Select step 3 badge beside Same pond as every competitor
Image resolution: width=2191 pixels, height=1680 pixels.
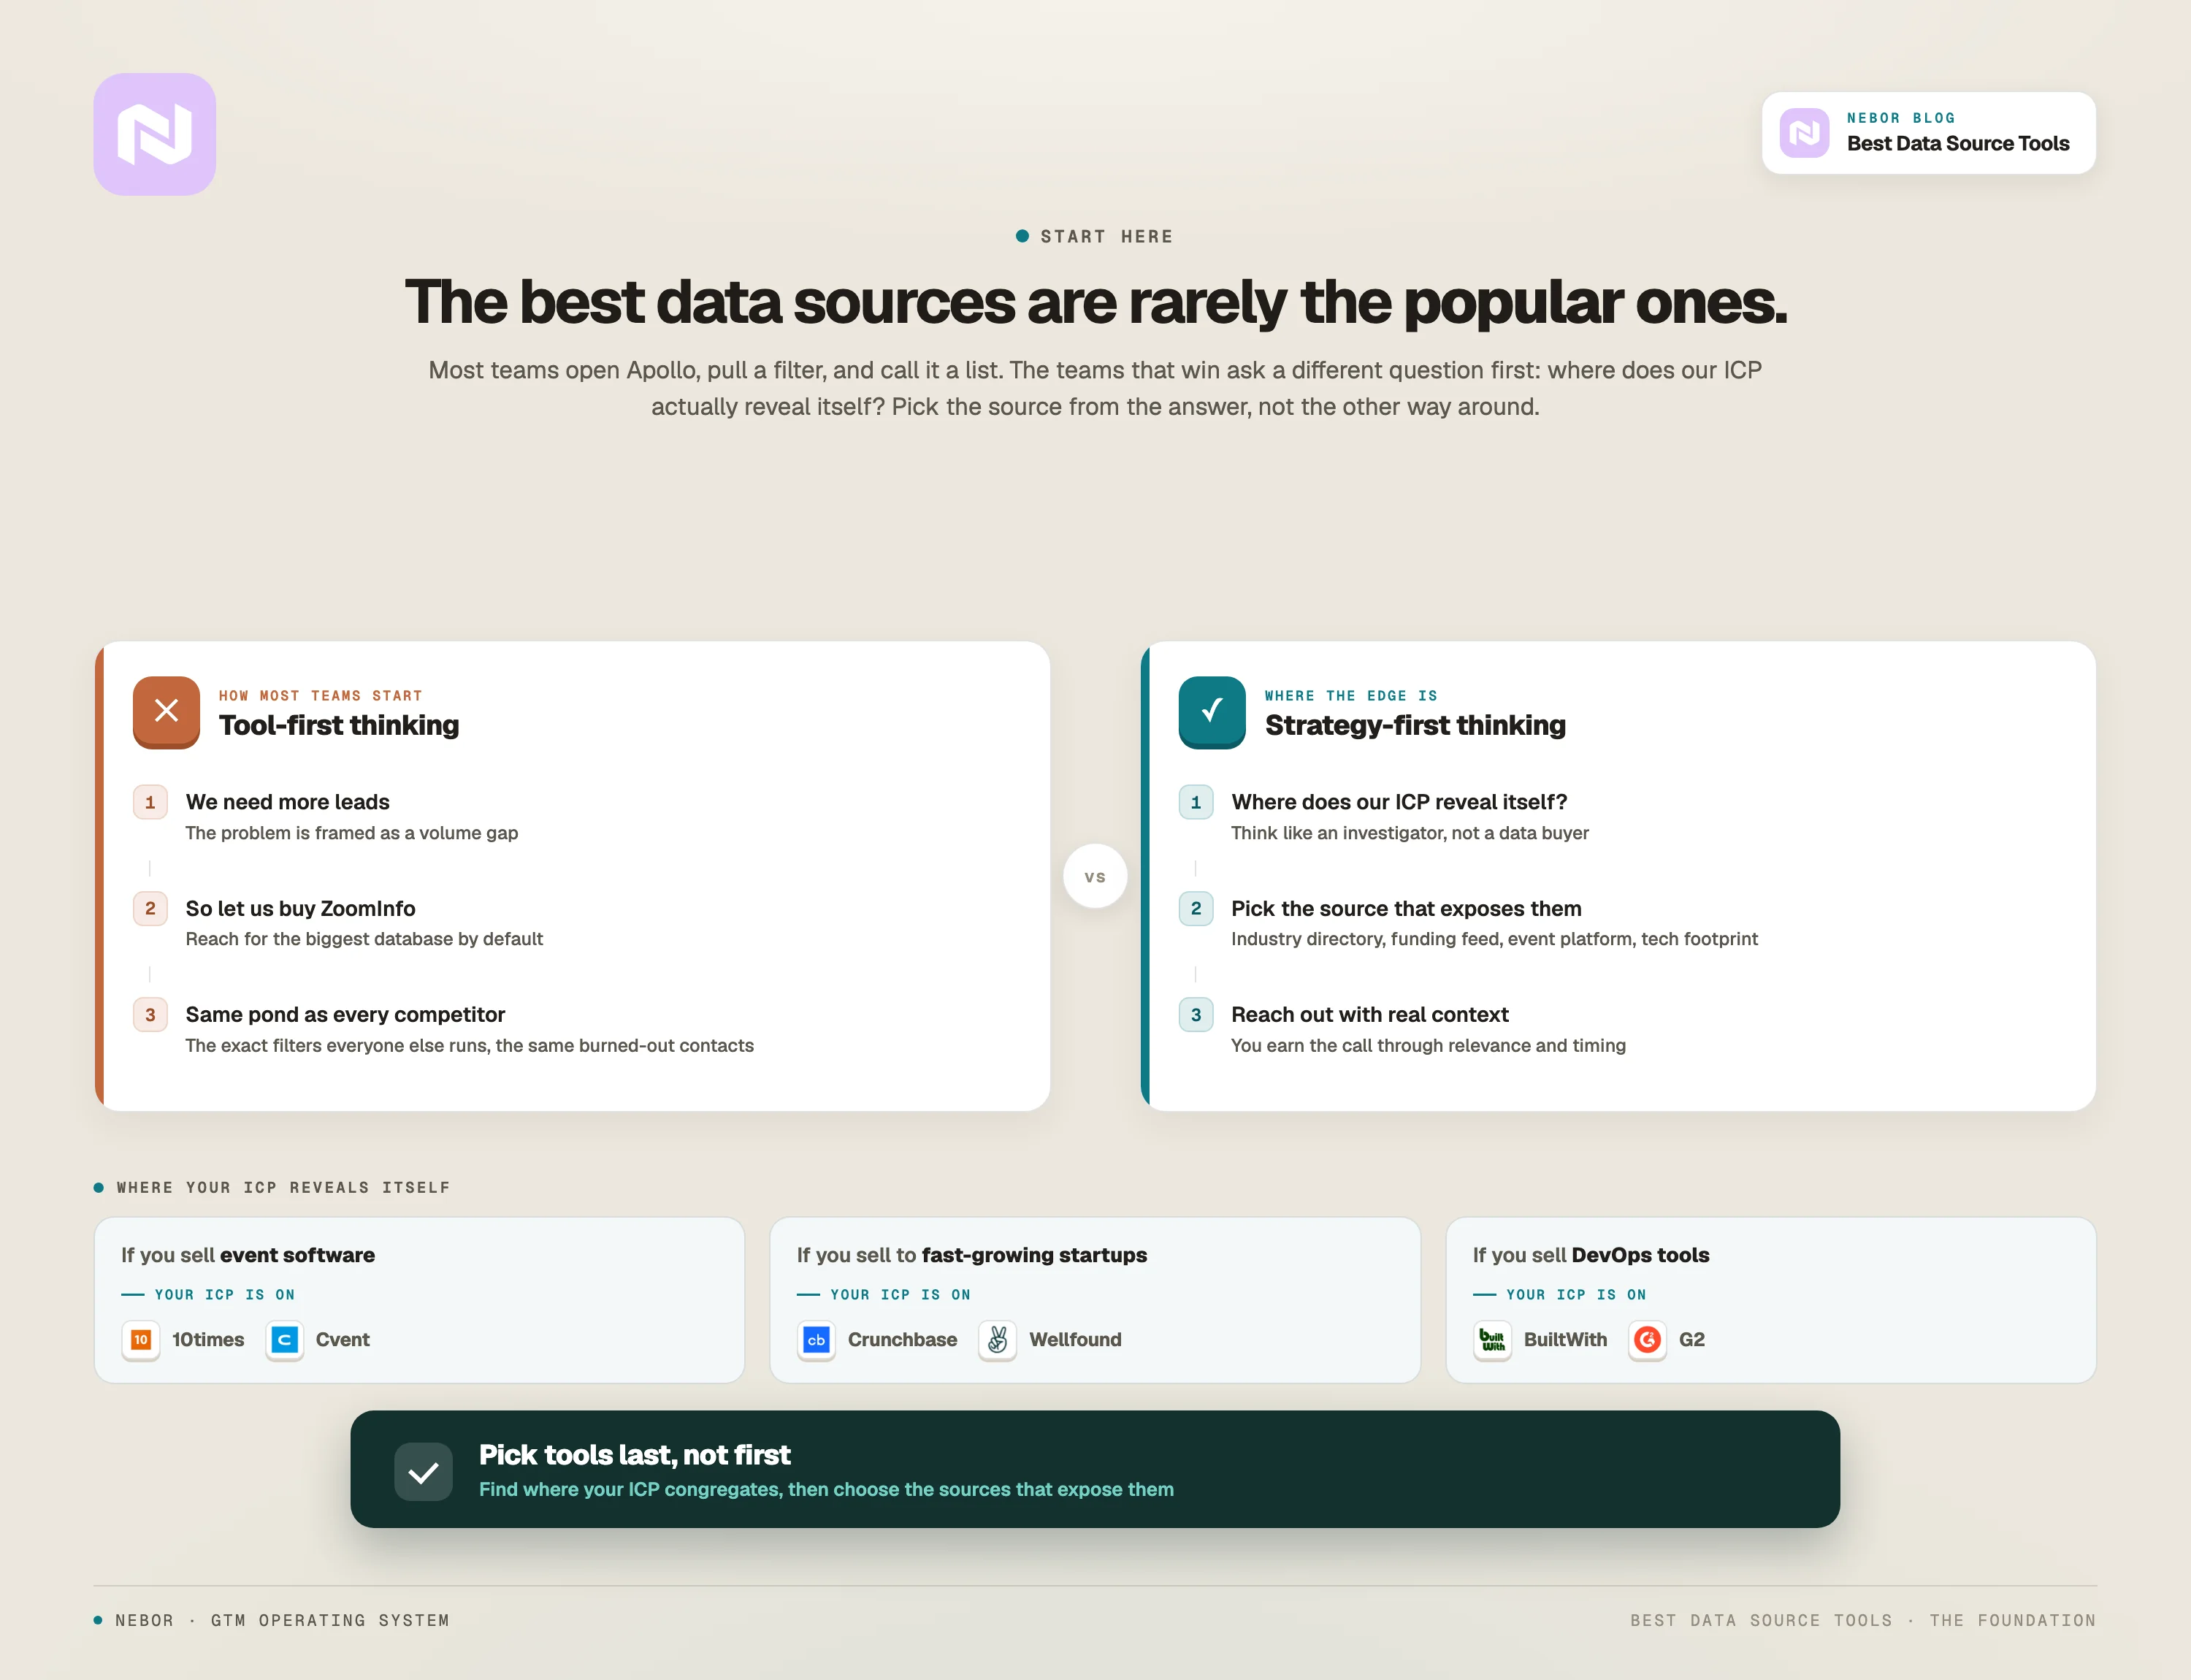(x=150, y=1014)
